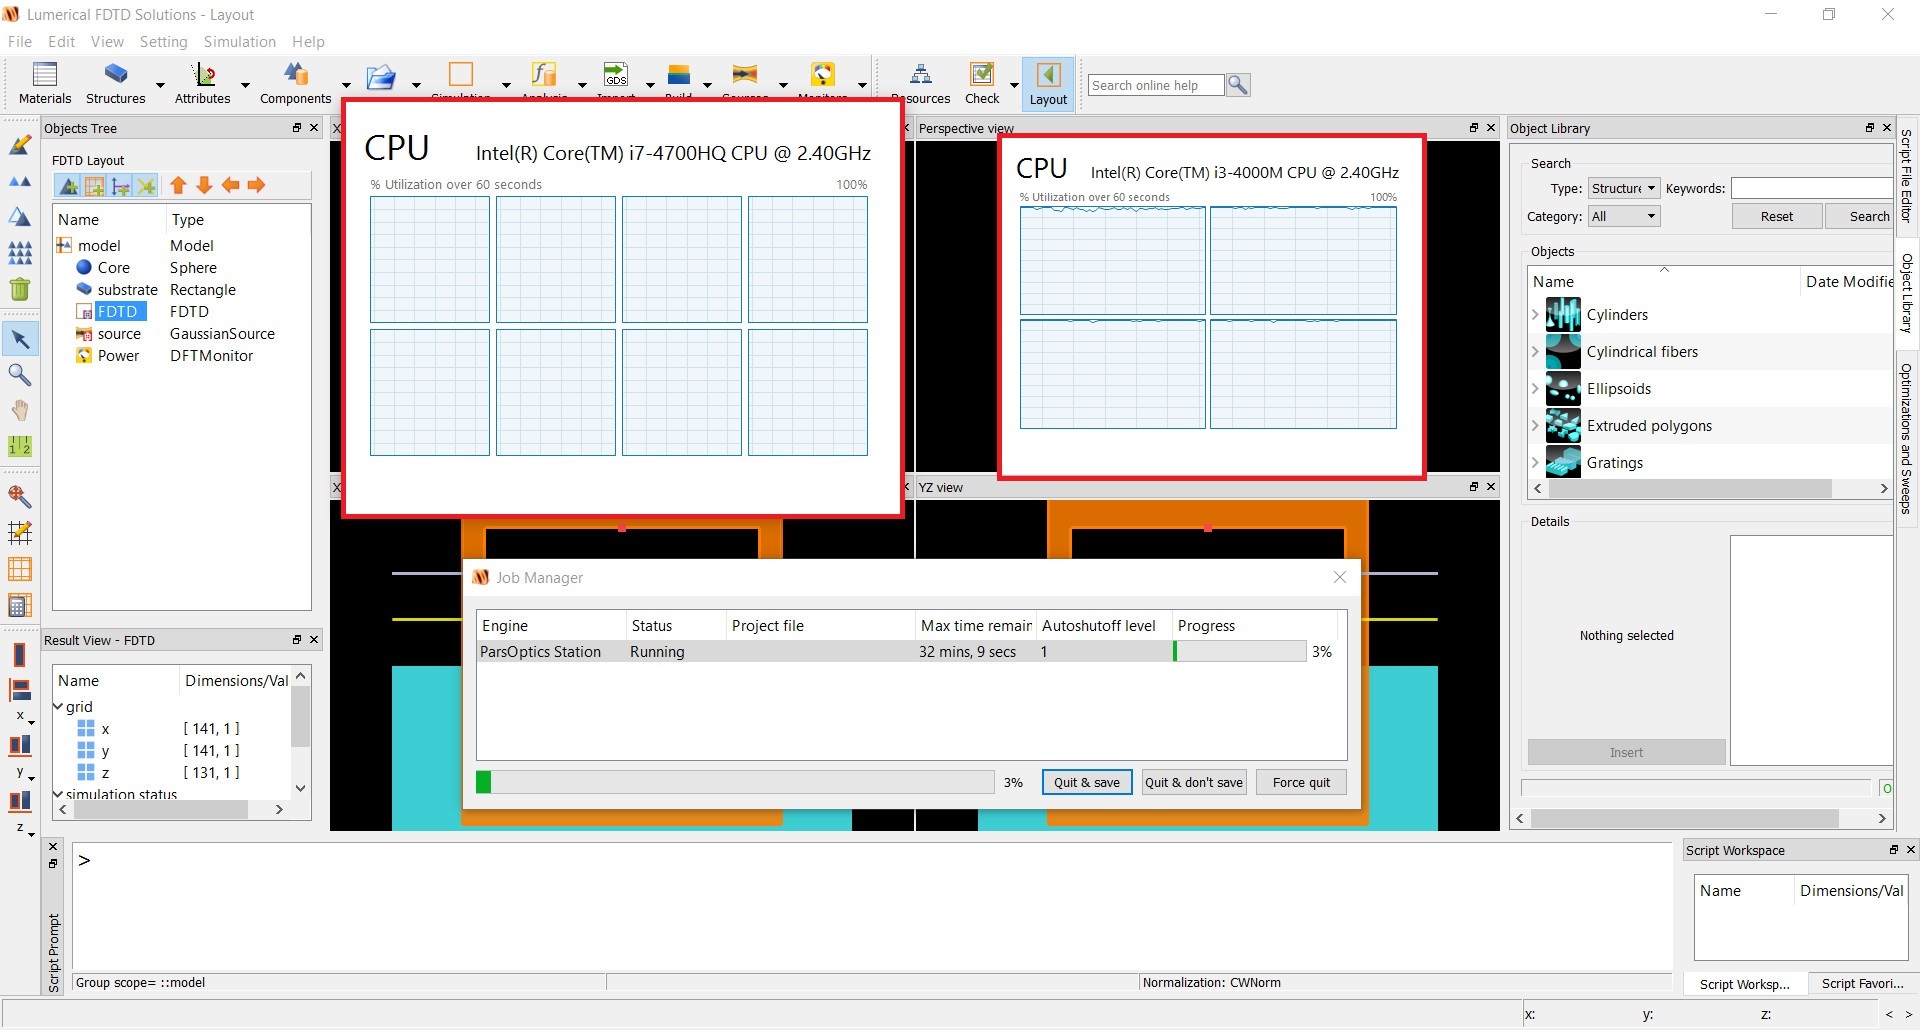Click the search magnifier beside online help
This screenshot has width=1920, height=1030.
point(1238,85)
